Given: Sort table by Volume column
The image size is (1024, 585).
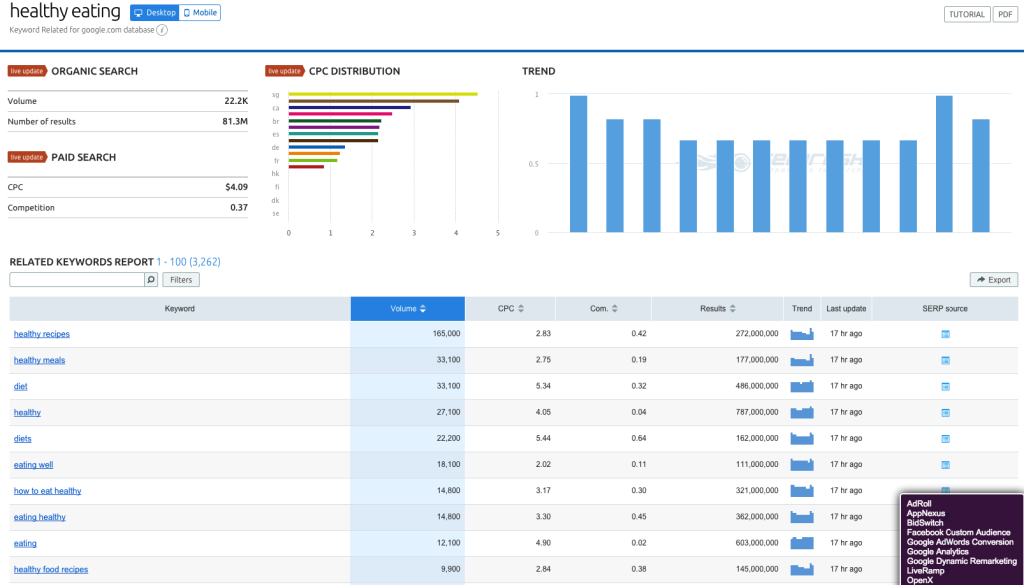Looking at the screenshot, I should click(408, 309).
